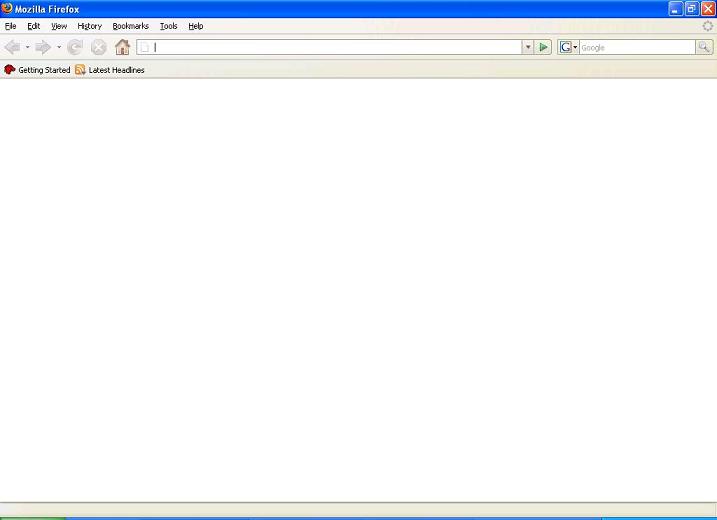Click the activity throbber icon
717x520 pixels.
point(707,26)
